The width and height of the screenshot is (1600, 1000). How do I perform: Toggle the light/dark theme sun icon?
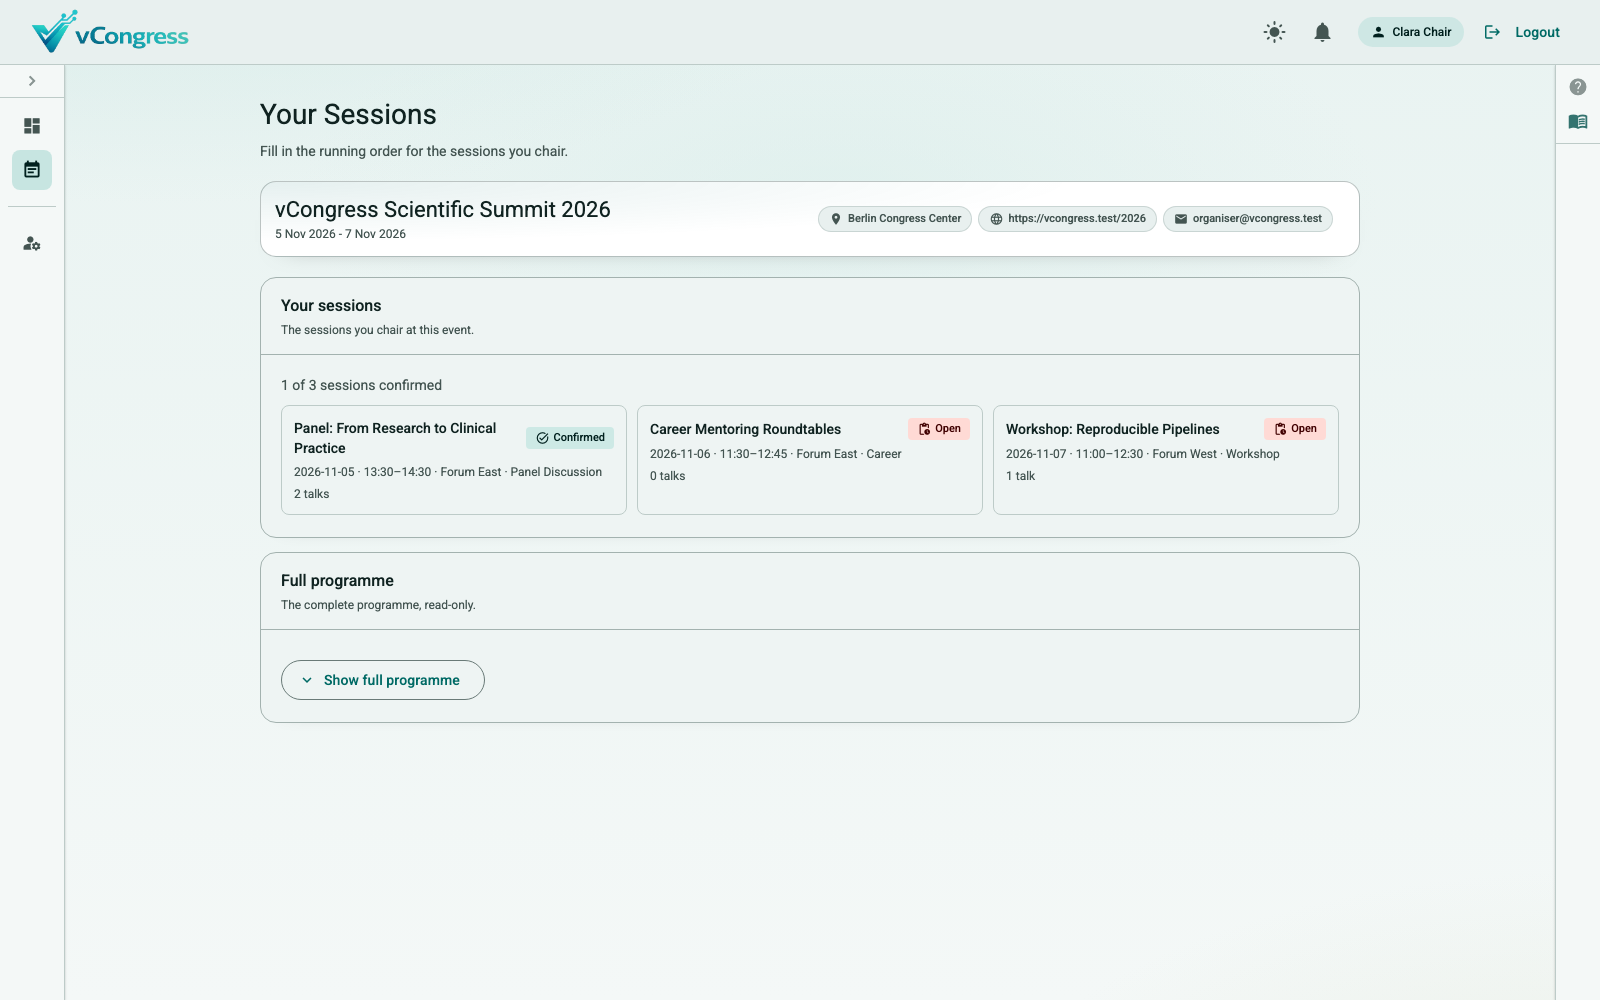tap(1274, 32)
